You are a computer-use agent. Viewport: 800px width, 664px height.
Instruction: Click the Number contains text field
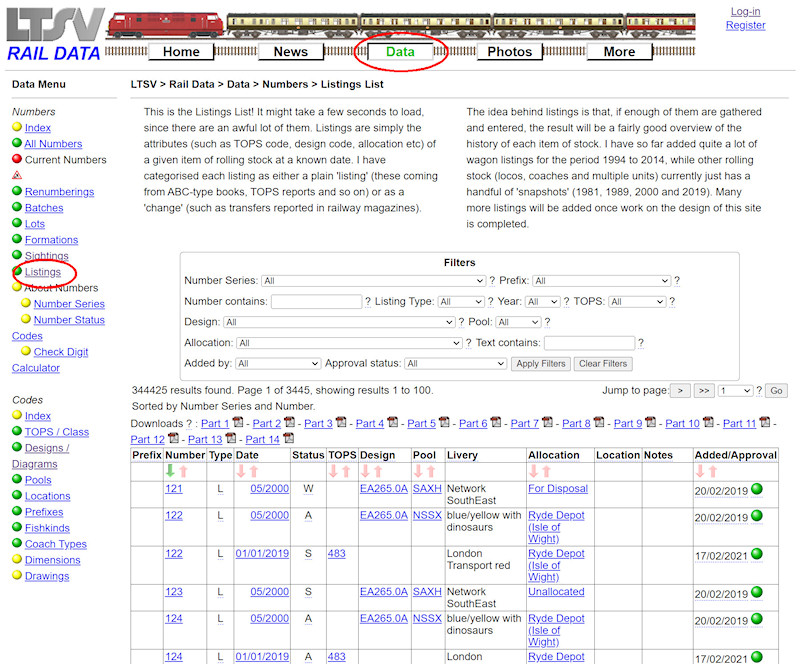click(x=315, y=301)
